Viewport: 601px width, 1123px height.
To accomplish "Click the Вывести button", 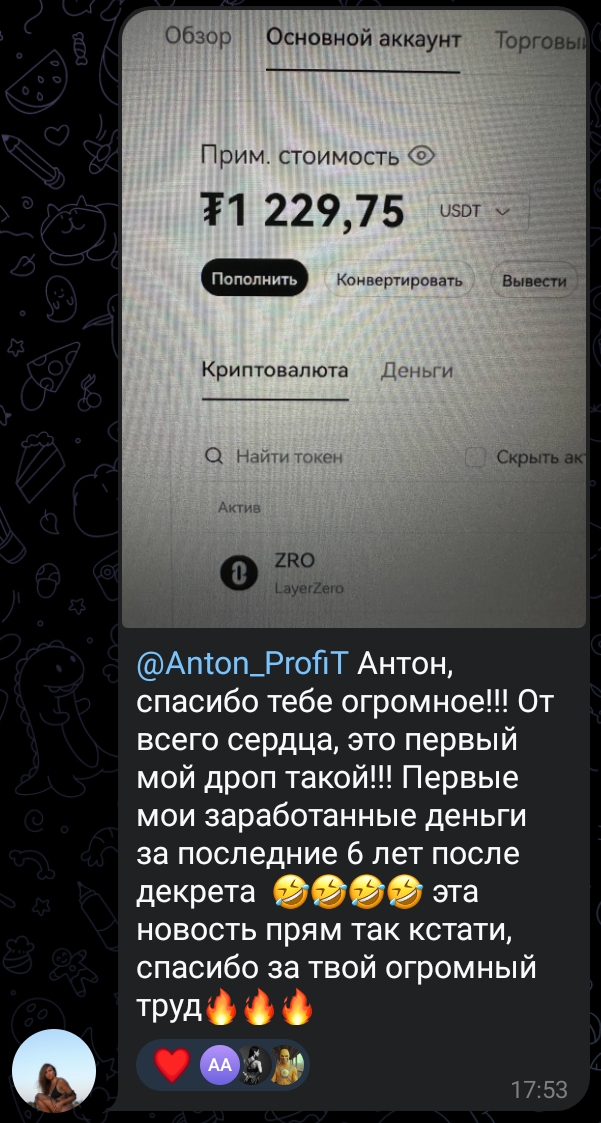I will click(534, 281).
